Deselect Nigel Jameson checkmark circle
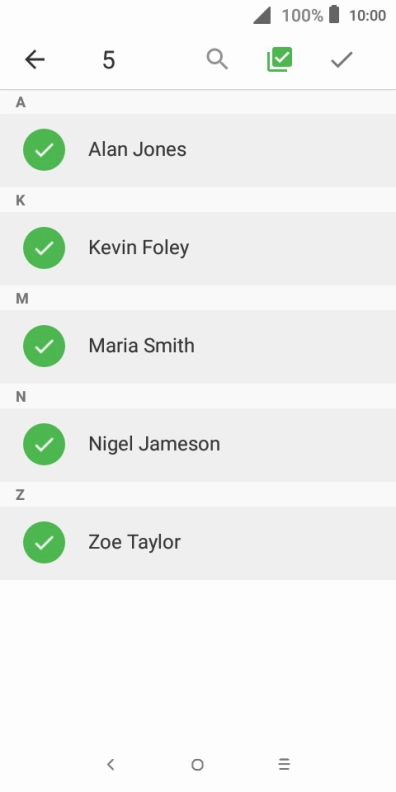This screenshot has height=792, width=396. point(44,444)
